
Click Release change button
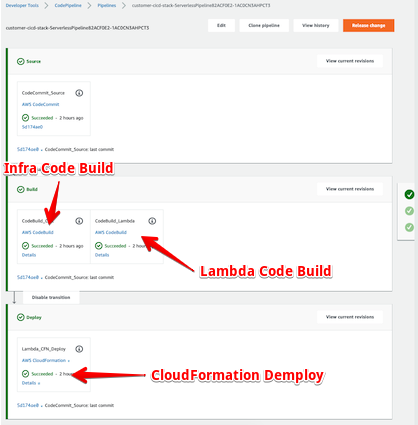(x=368, y=25)
